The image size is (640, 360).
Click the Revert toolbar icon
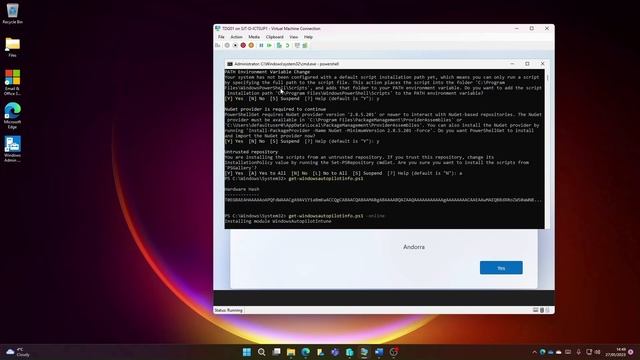[287, 45]
